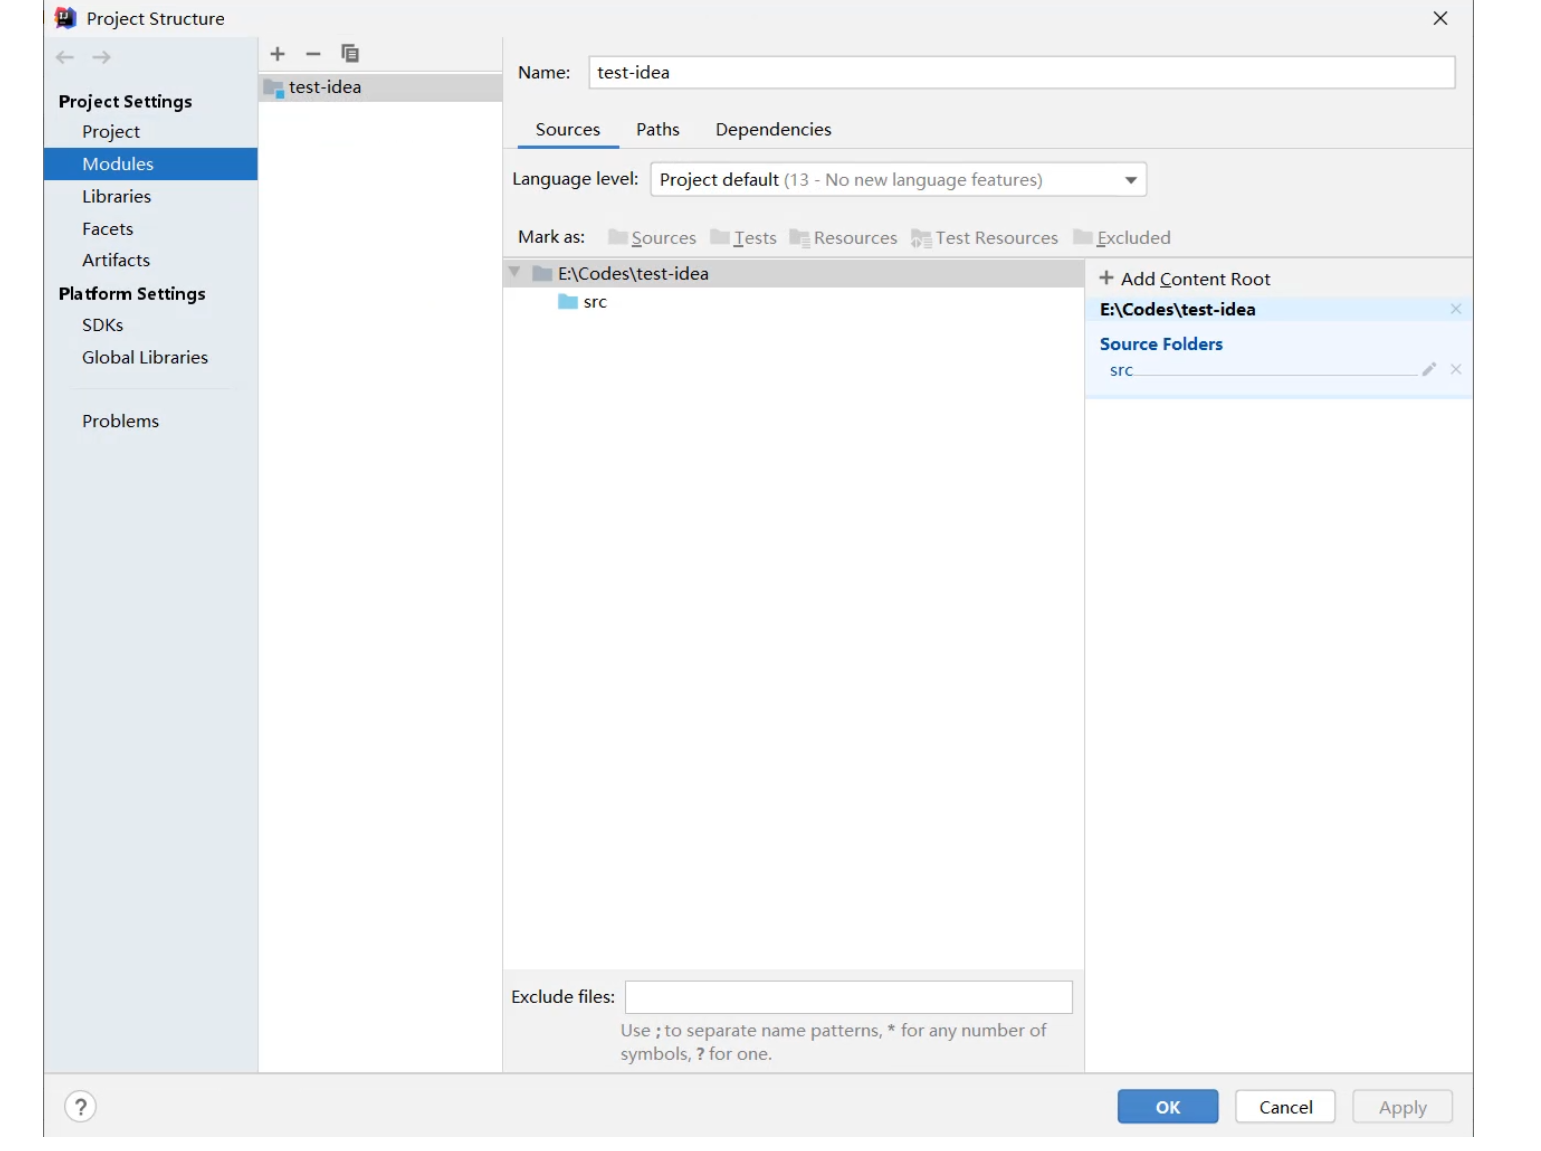Viewport: 1541px width, 1151px height.
Task: Remove the E:\Codes\test-idea content root
Action: (1456, 310)
